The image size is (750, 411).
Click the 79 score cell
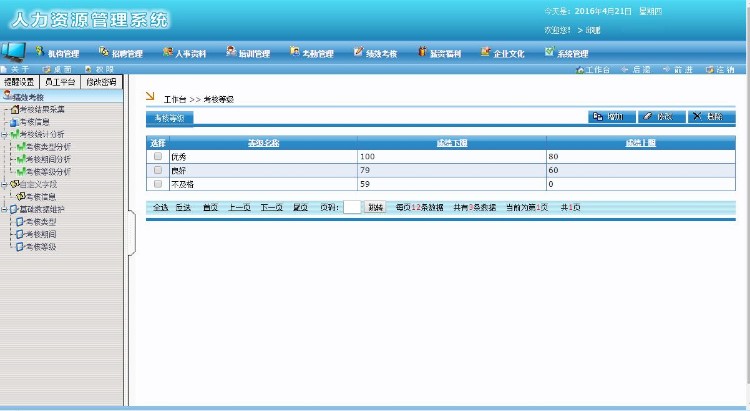tap(452, 170)
